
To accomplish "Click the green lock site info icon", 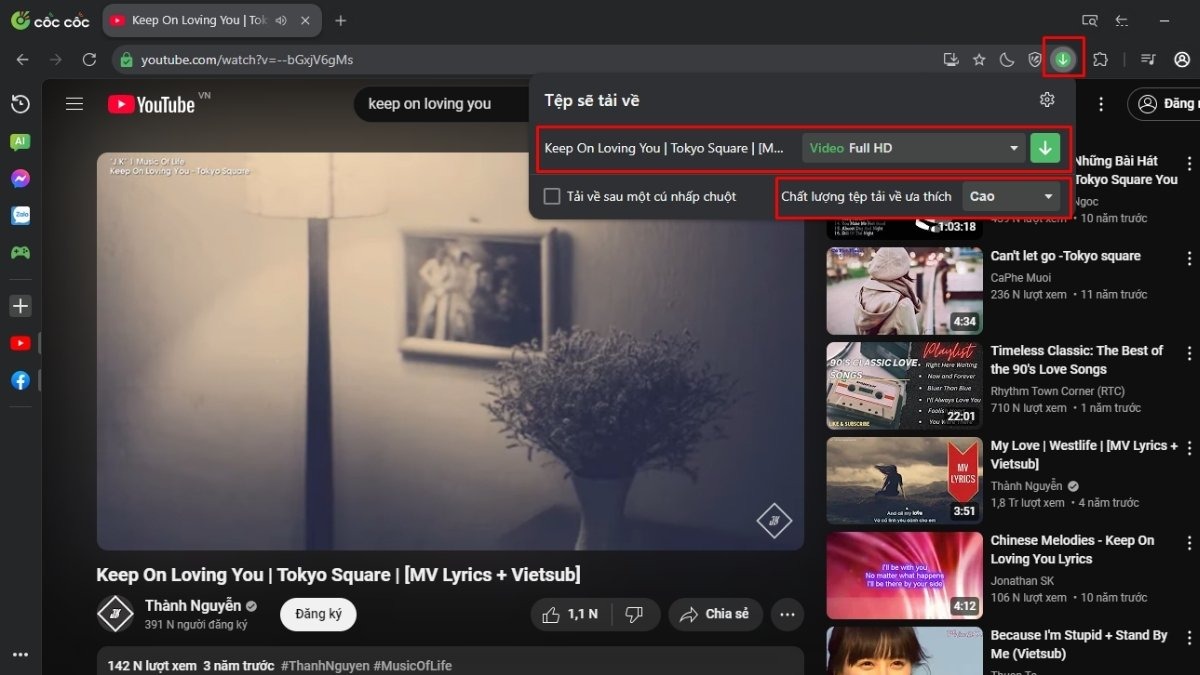I will click(126, 60).
